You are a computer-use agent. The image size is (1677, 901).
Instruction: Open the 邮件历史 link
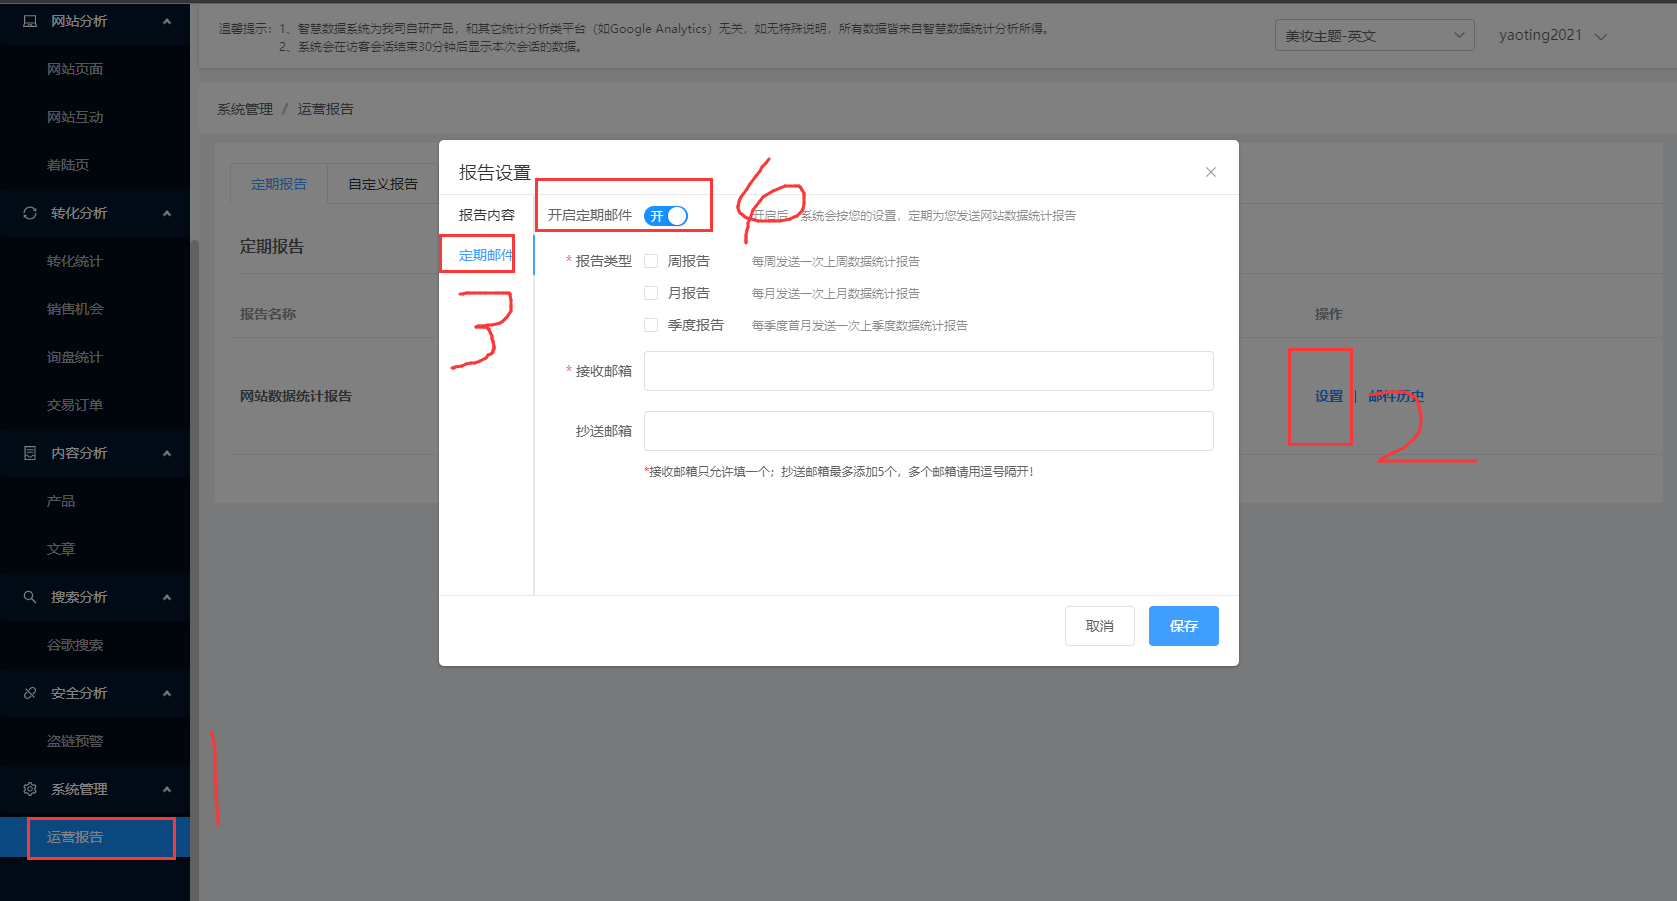point(1396,396)
